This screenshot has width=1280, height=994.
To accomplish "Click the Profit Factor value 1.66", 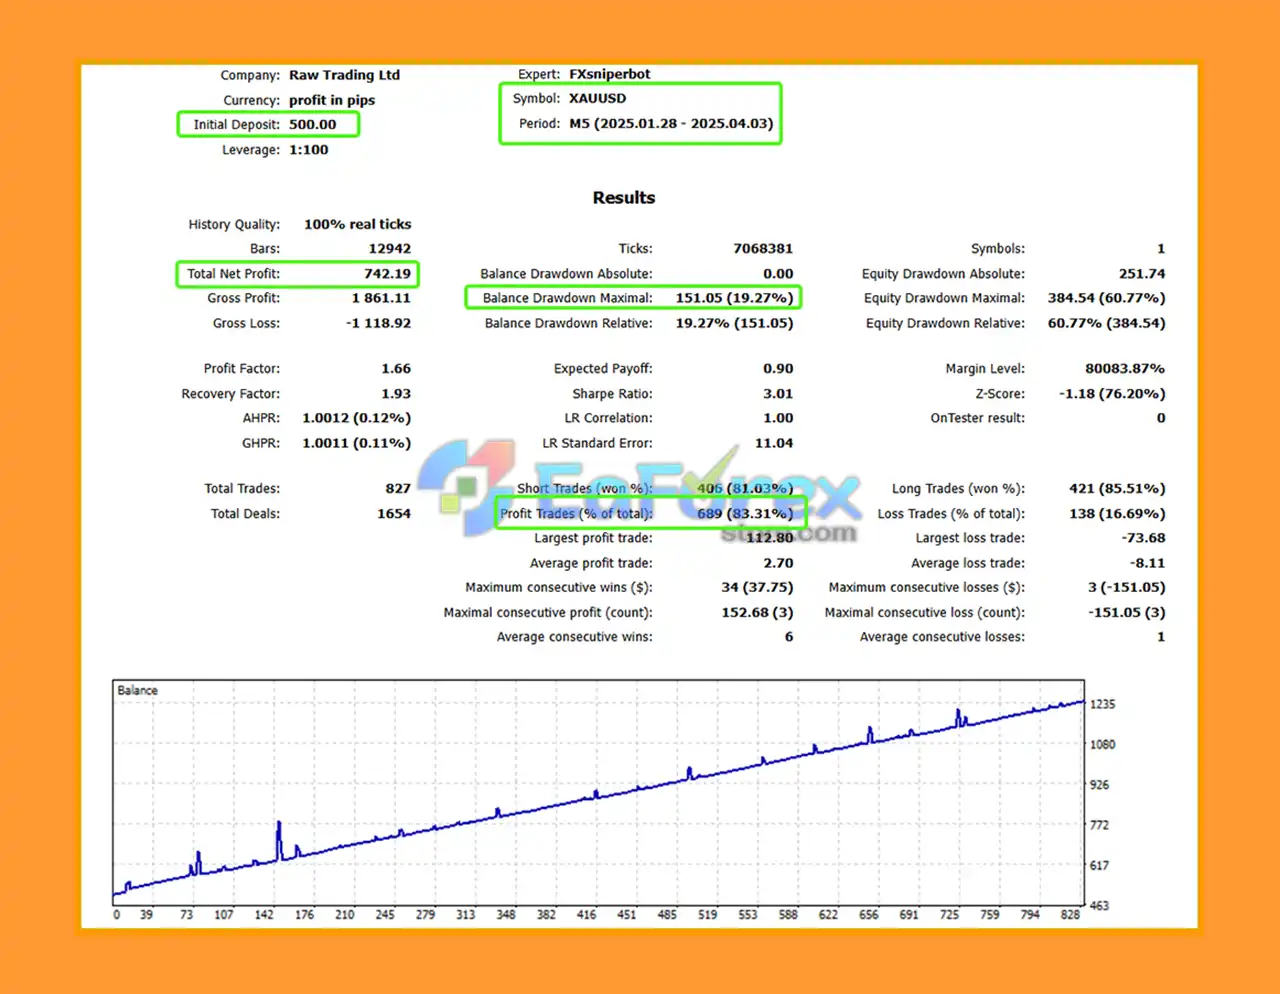I will pyautogui.click(x=396, y=369).
